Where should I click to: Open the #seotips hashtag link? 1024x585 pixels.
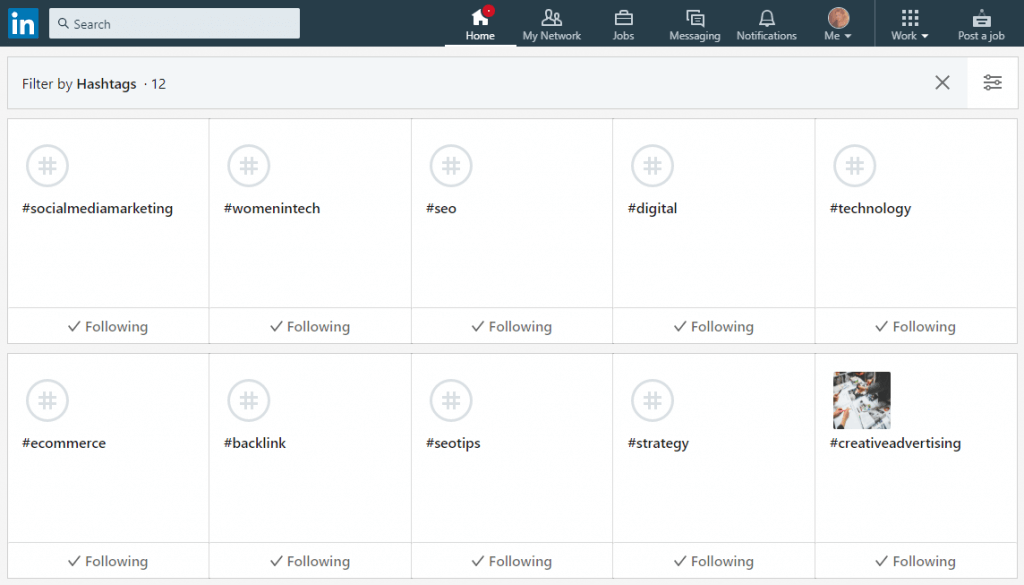click(453, 443)
